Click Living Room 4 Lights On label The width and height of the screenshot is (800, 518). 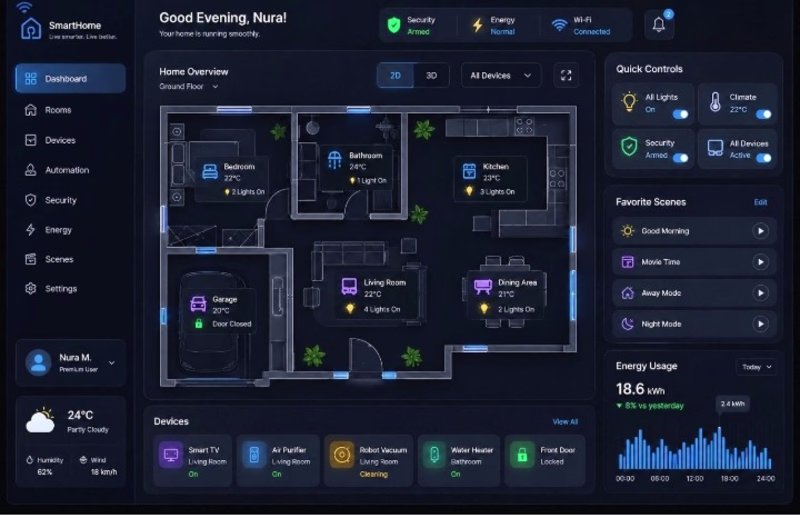point(382,309)
